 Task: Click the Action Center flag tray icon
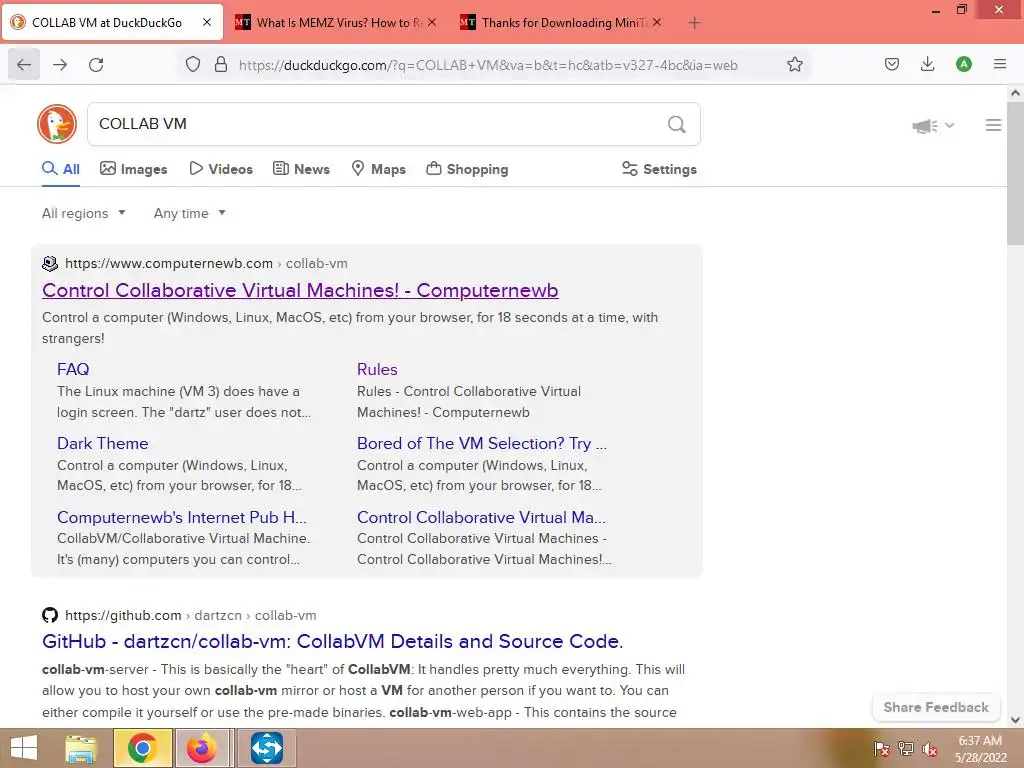[x=881, y=749]
